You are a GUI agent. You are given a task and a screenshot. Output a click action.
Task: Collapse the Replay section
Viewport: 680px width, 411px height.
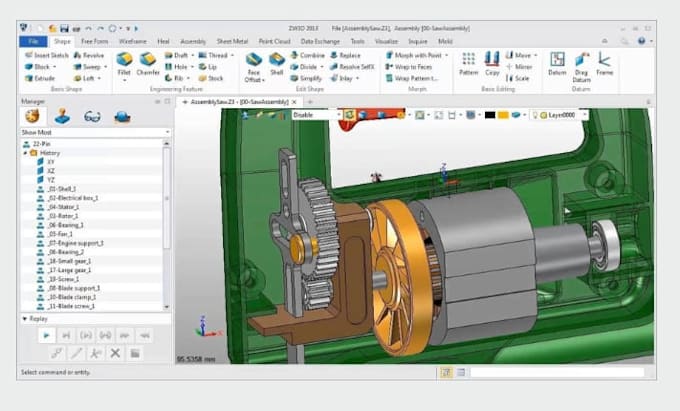25,319
